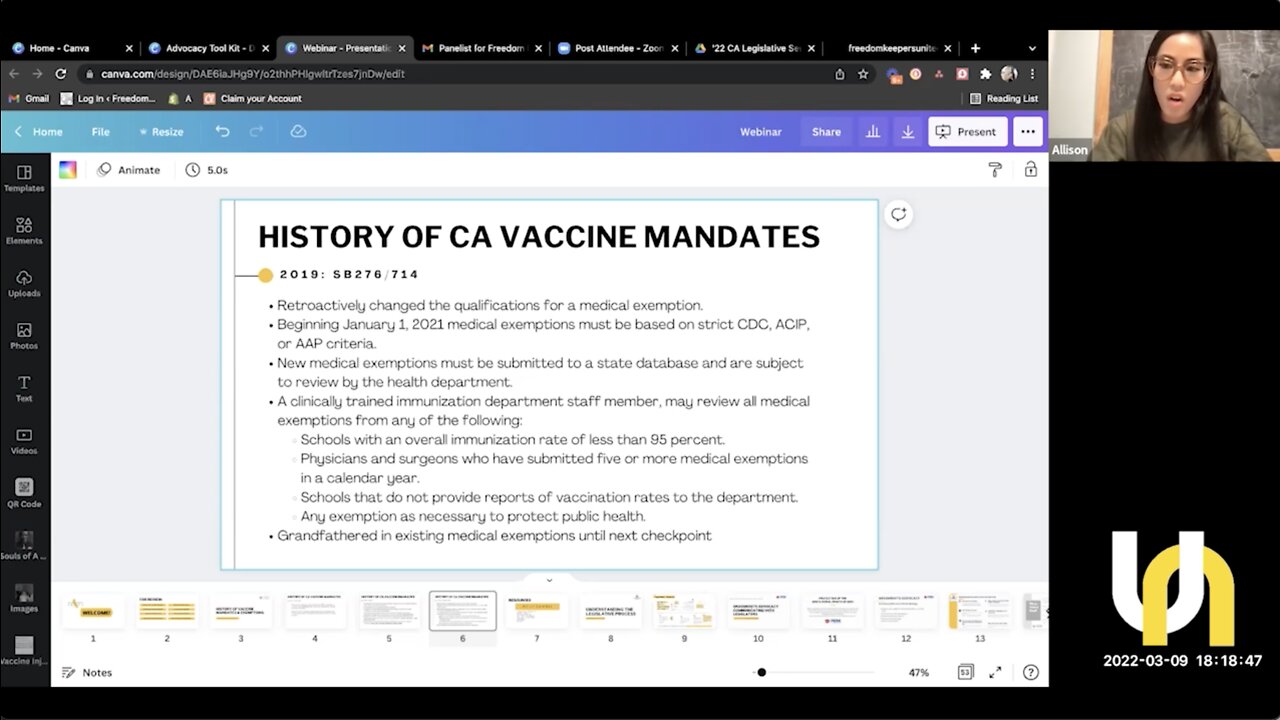Image resolution: width=1280 pixels, height=720 pixels.
Task: Open the three-dot more options menu
Action: 1028,131
